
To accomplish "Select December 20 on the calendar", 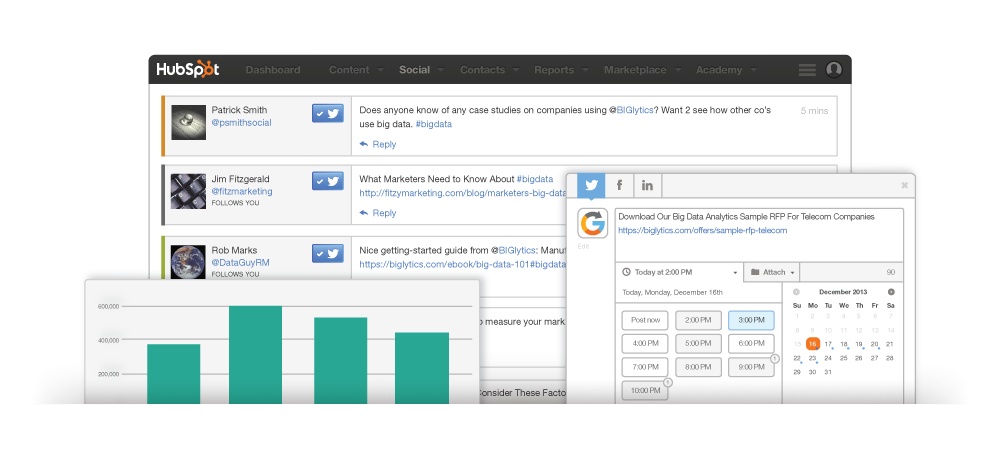I will click(875, 344).
